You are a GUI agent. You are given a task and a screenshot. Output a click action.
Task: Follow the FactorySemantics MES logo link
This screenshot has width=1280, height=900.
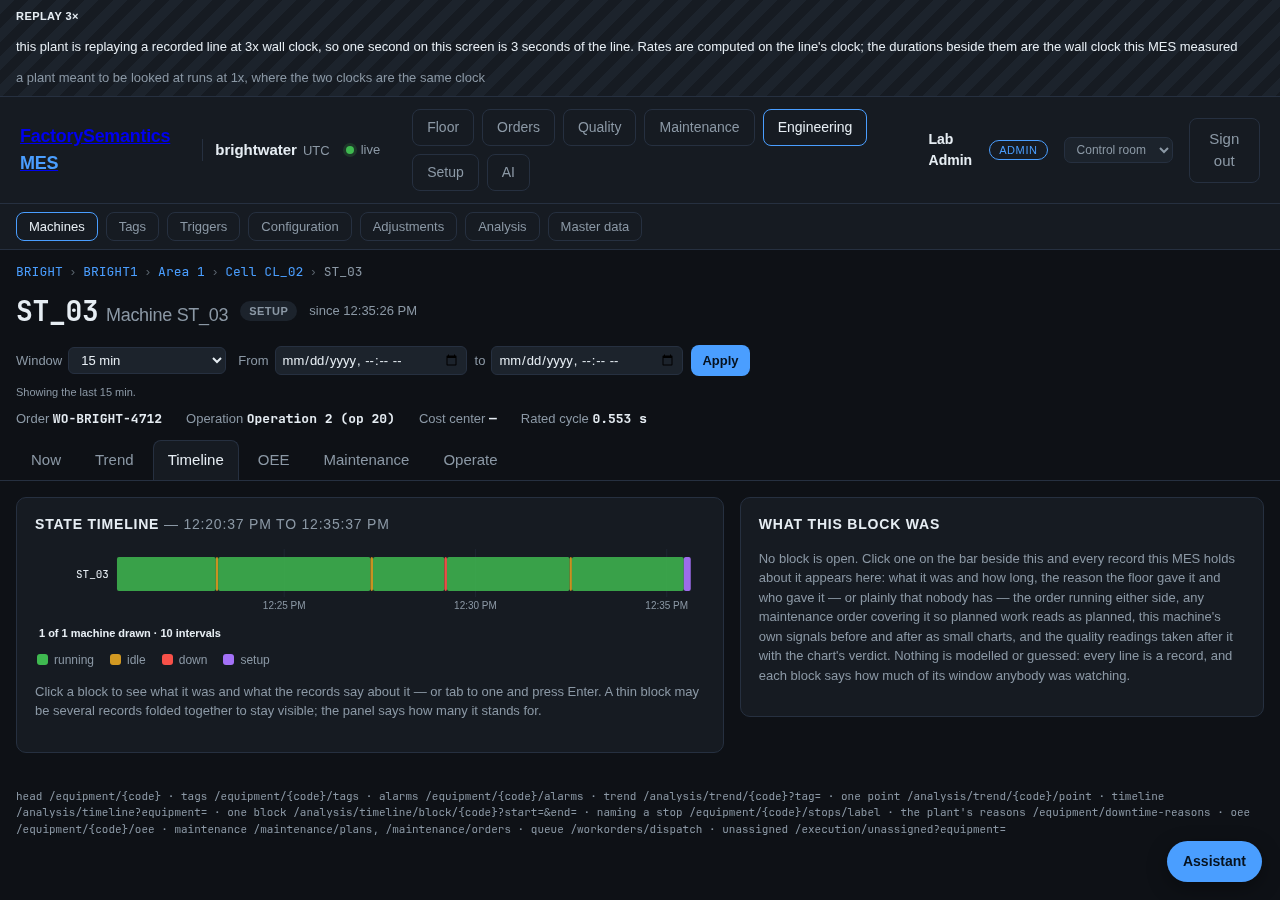click(95, 150)
